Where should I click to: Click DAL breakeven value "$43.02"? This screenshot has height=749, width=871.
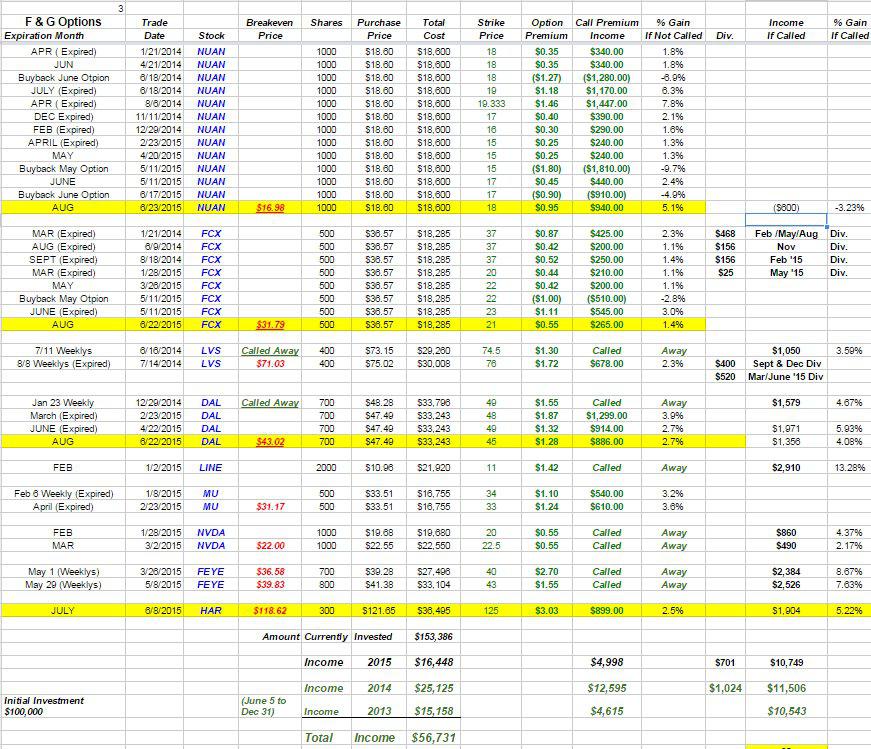coord(270,442)
